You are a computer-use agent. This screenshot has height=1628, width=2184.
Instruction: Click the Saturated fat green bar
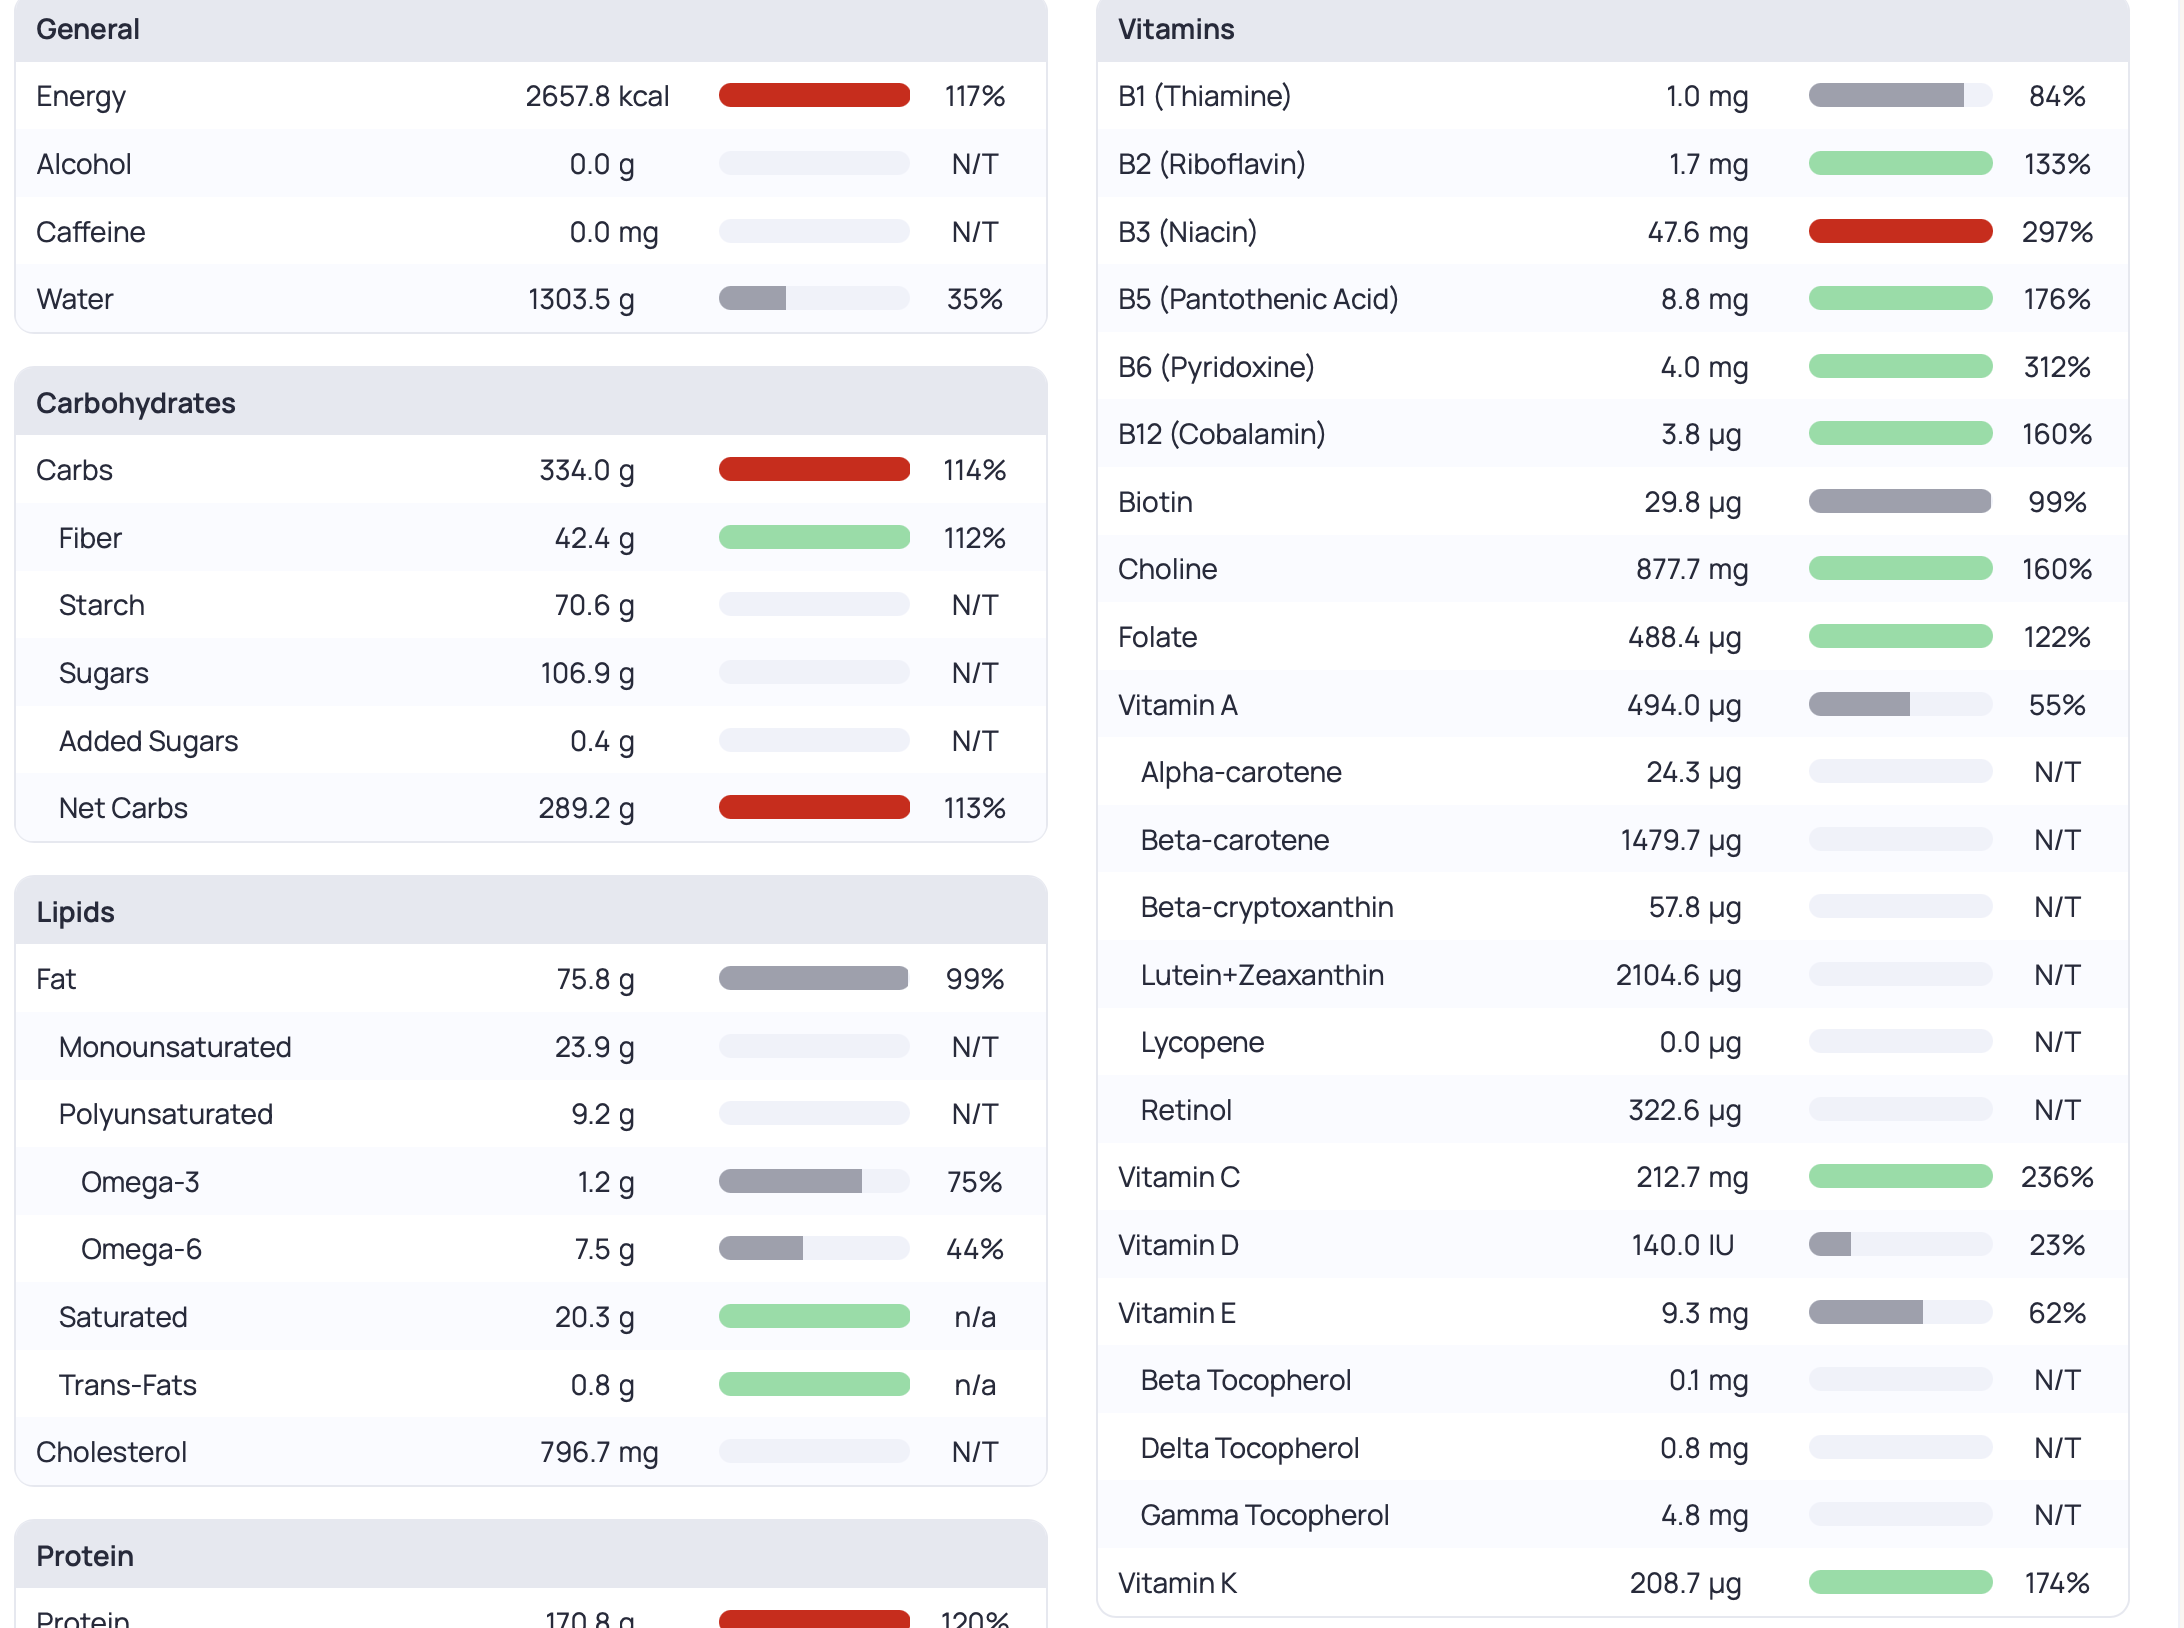814,1317
